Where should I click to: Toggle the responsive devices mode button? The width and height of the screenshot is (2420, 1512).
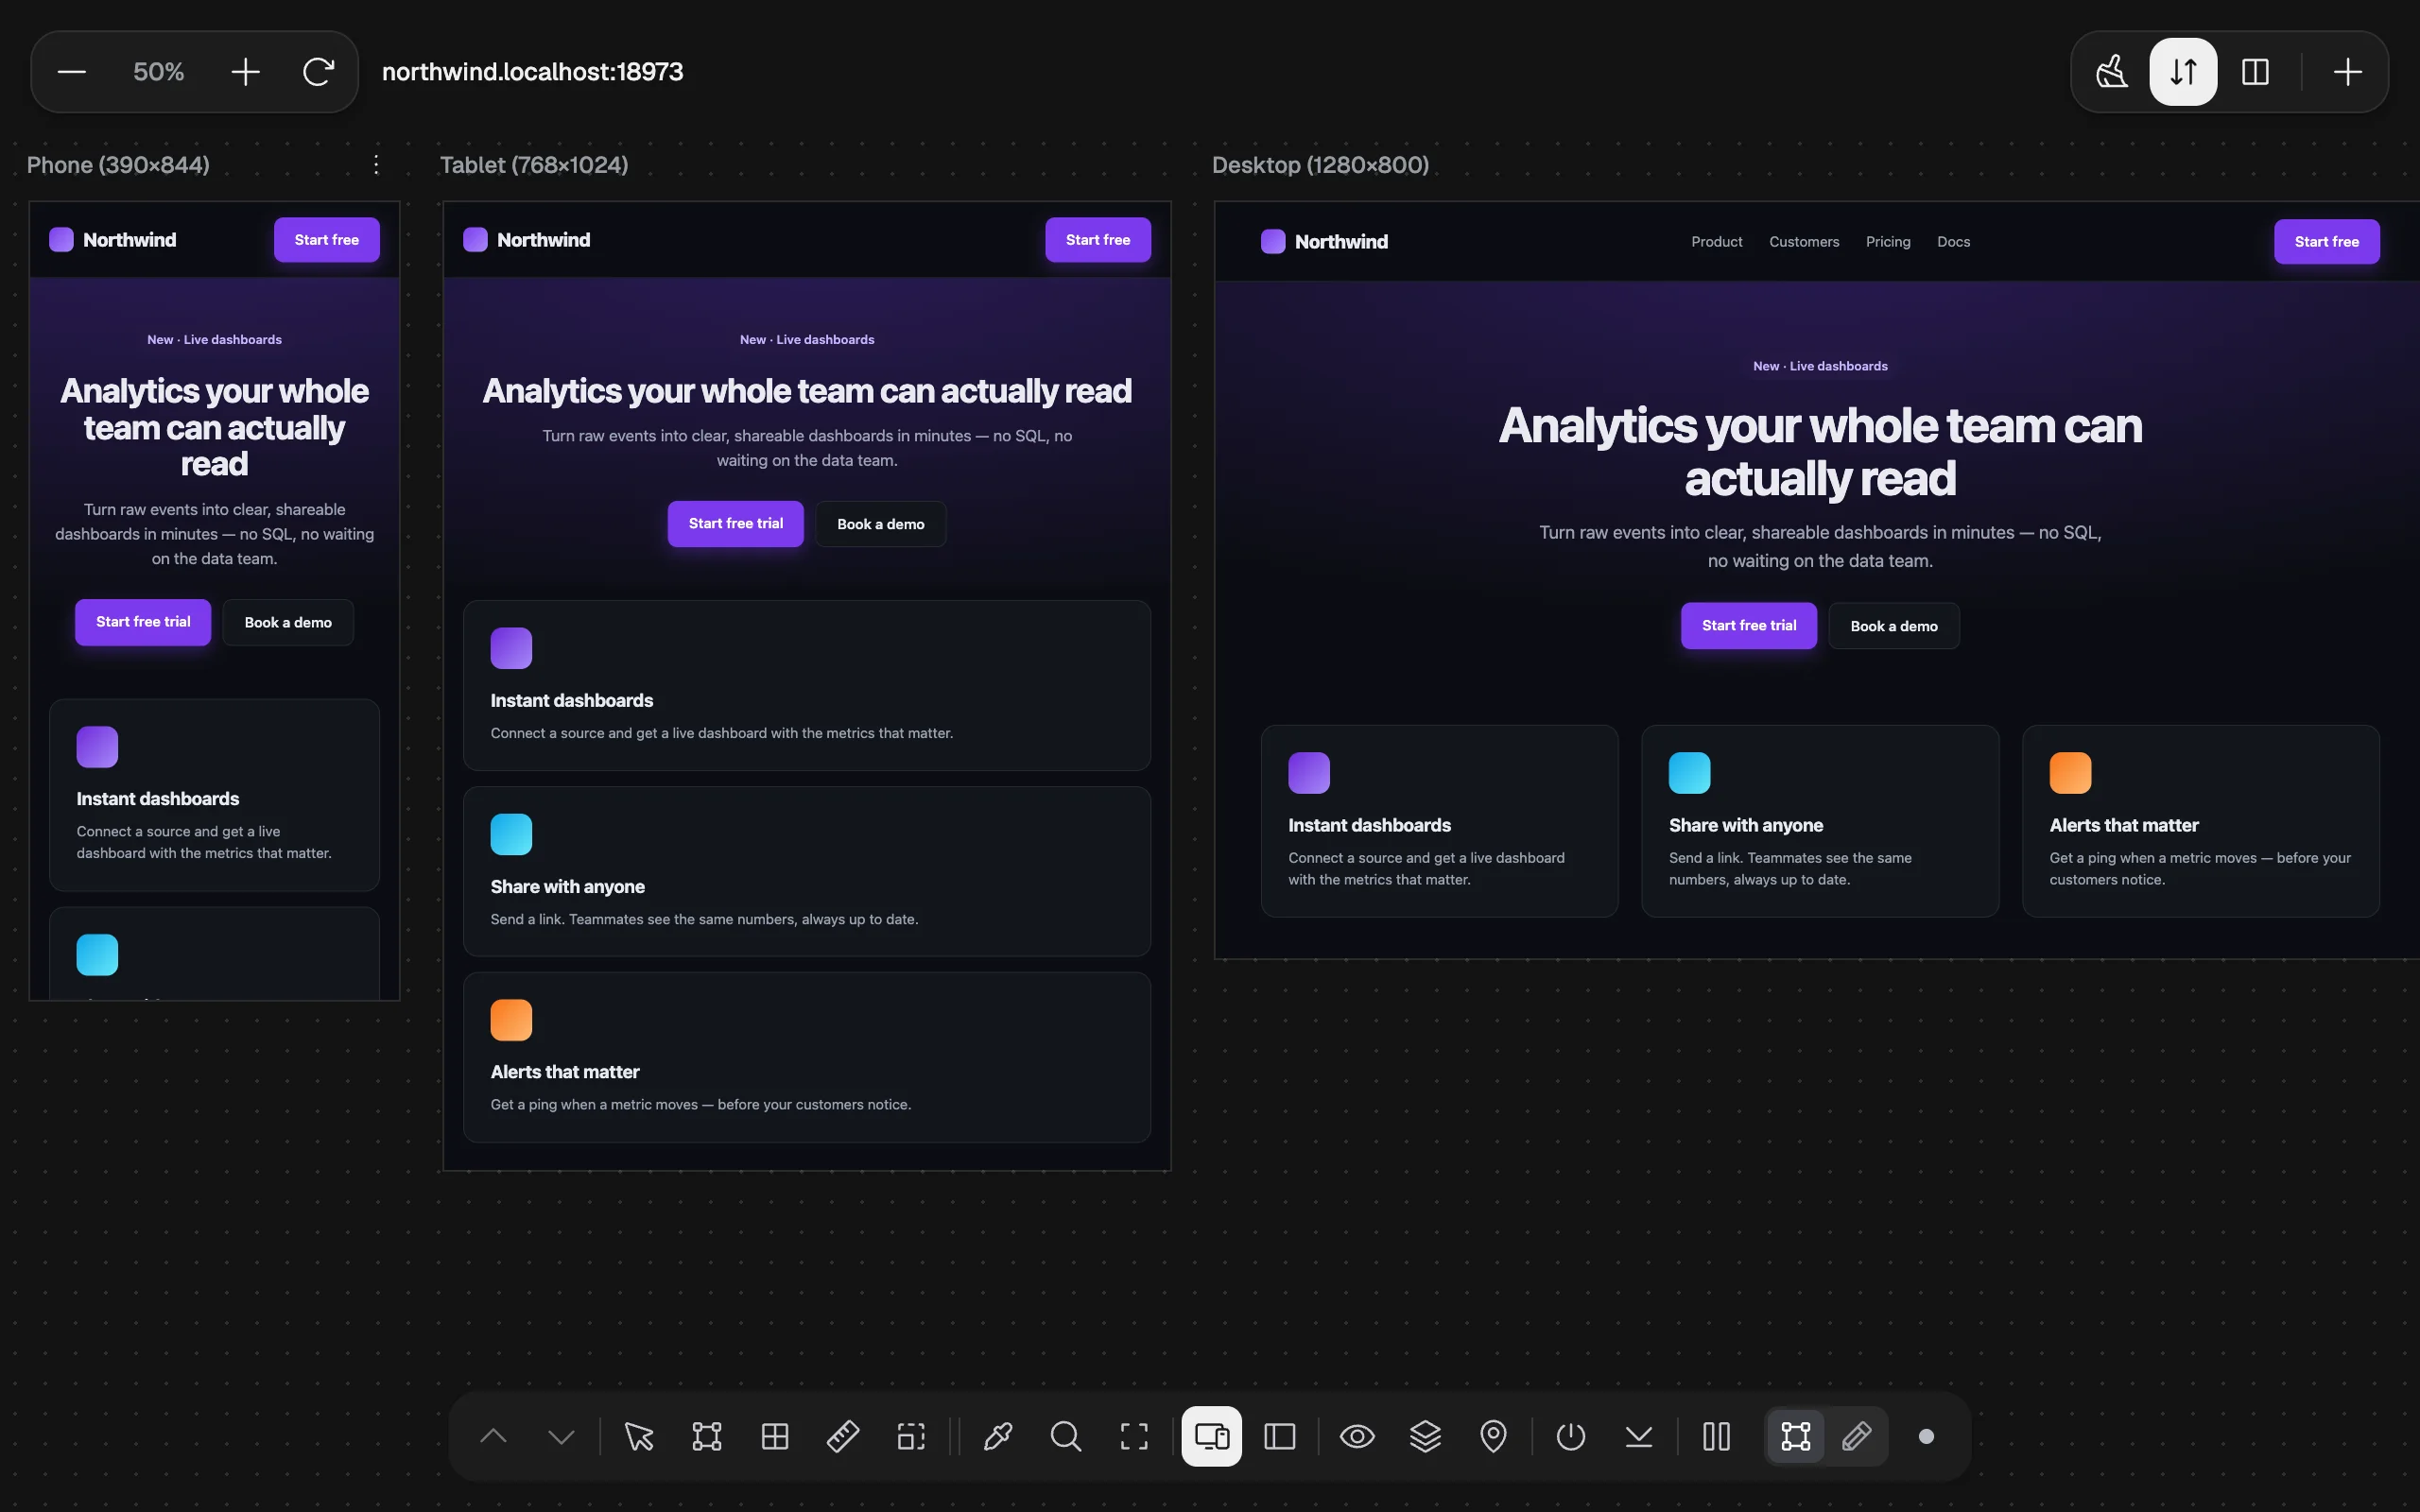(x=1212, y=1437)
